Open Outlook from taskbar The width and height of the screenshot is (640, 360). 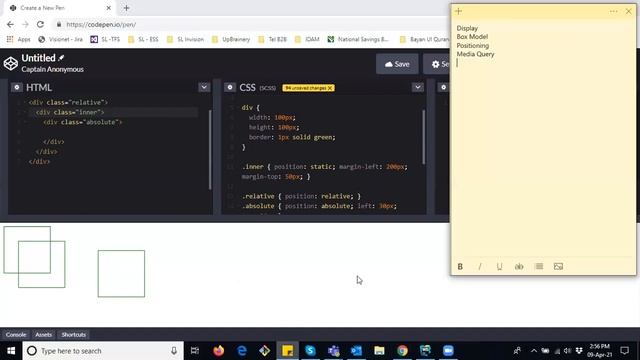(x=356, y=351)
